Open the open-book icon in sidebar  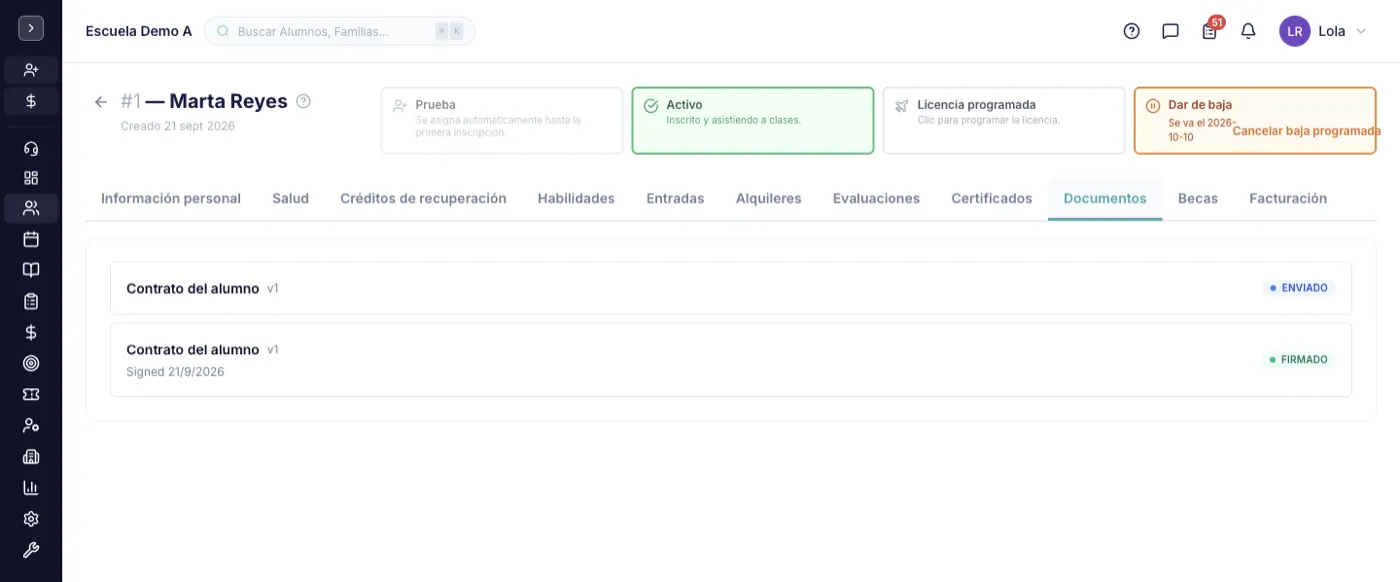click(x=31, y=270)
